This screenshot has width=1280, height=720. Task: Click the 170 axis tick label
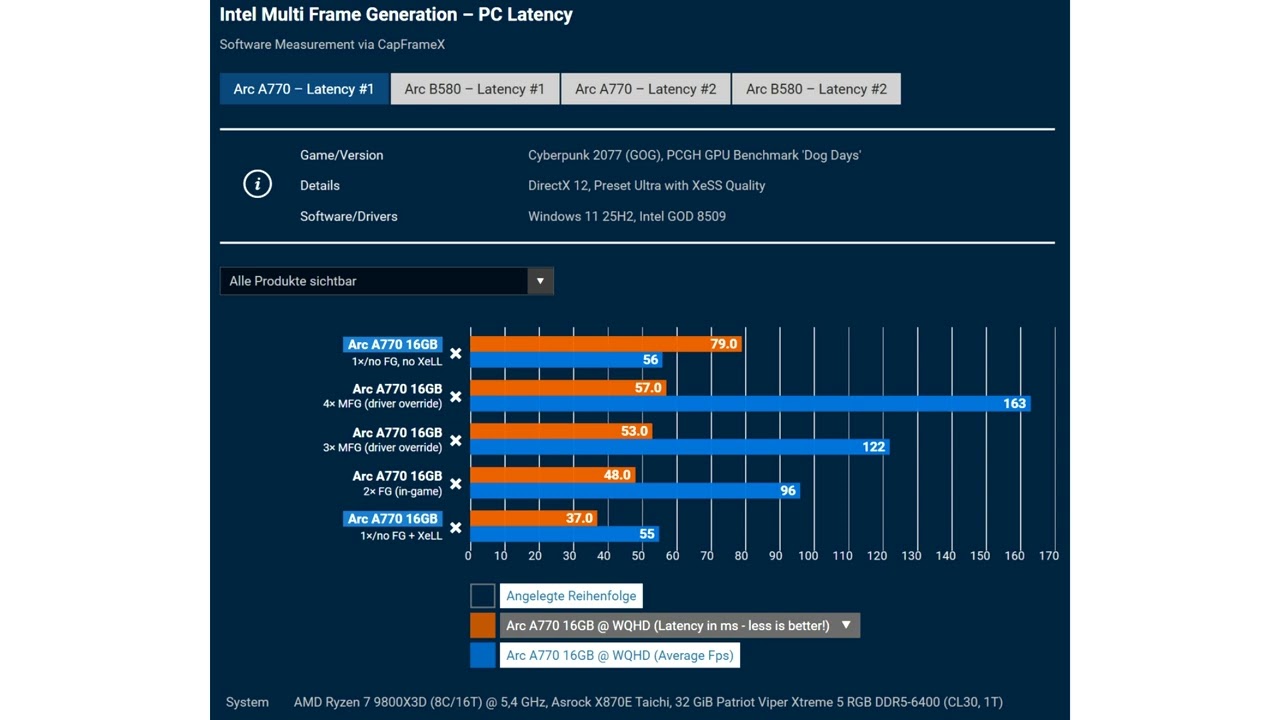point(1048,556)
